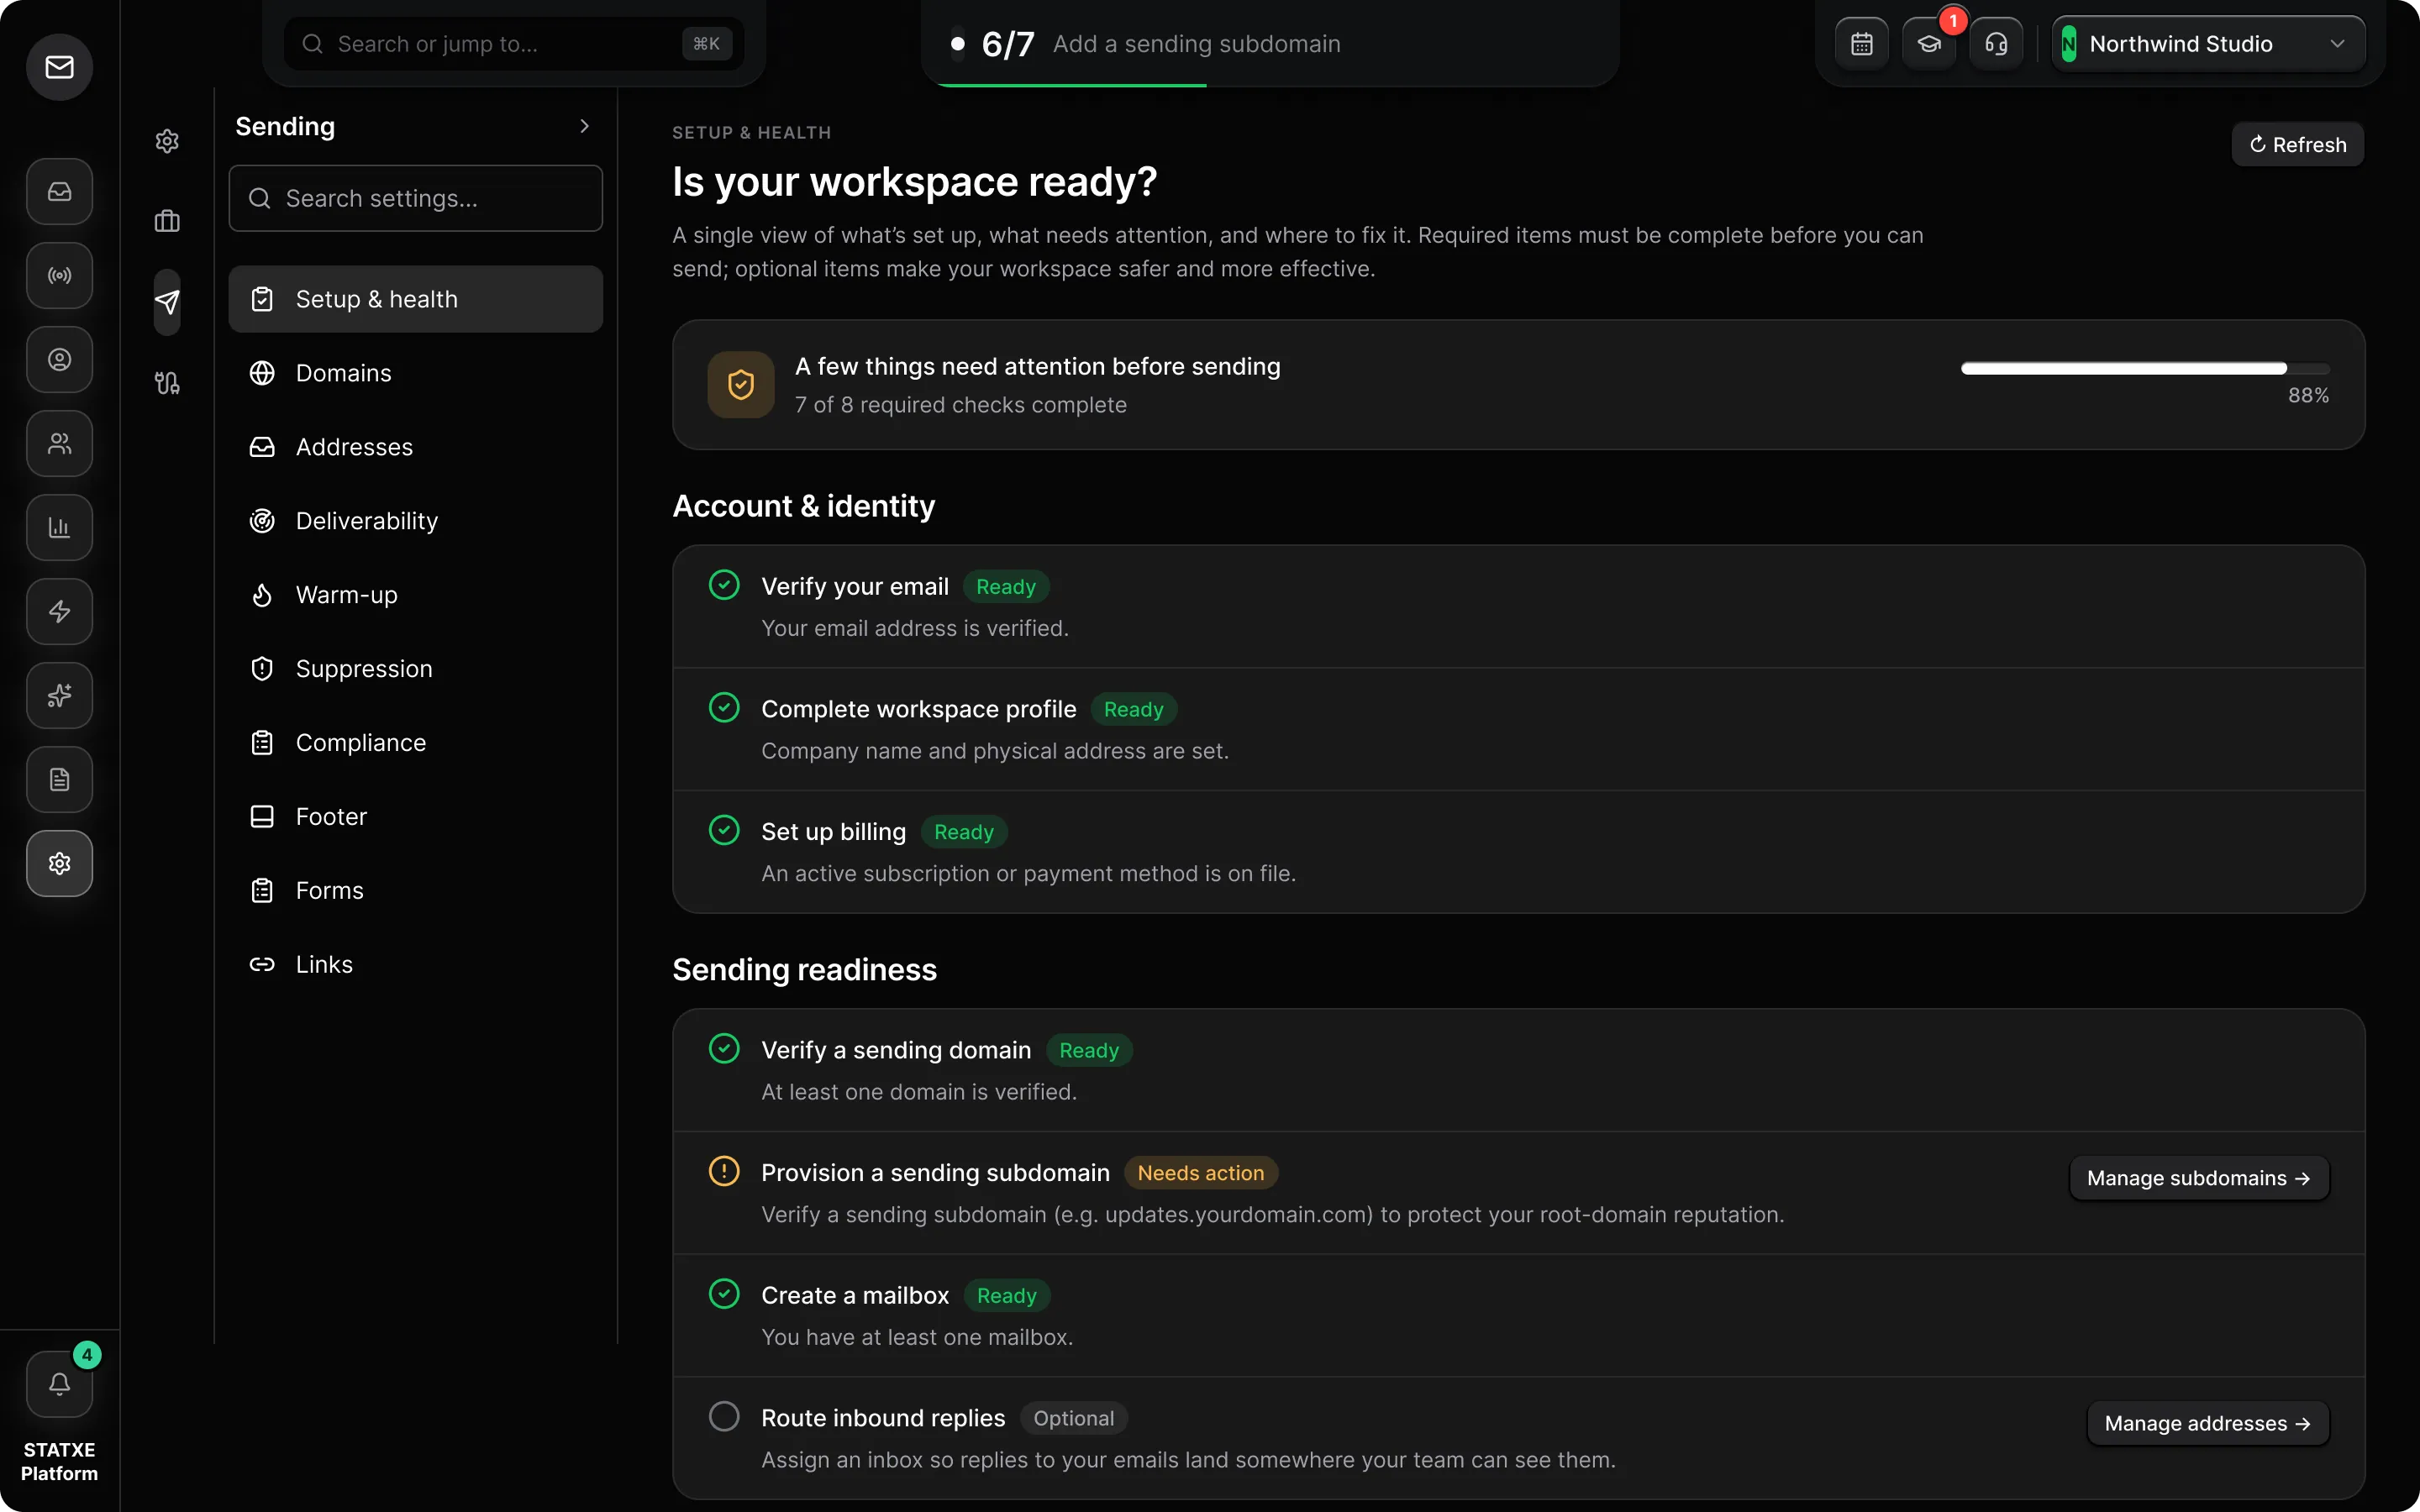Click Manage addresses button
2420x1512 pixels.
pyautogui.click(x=2207, y=1423)
